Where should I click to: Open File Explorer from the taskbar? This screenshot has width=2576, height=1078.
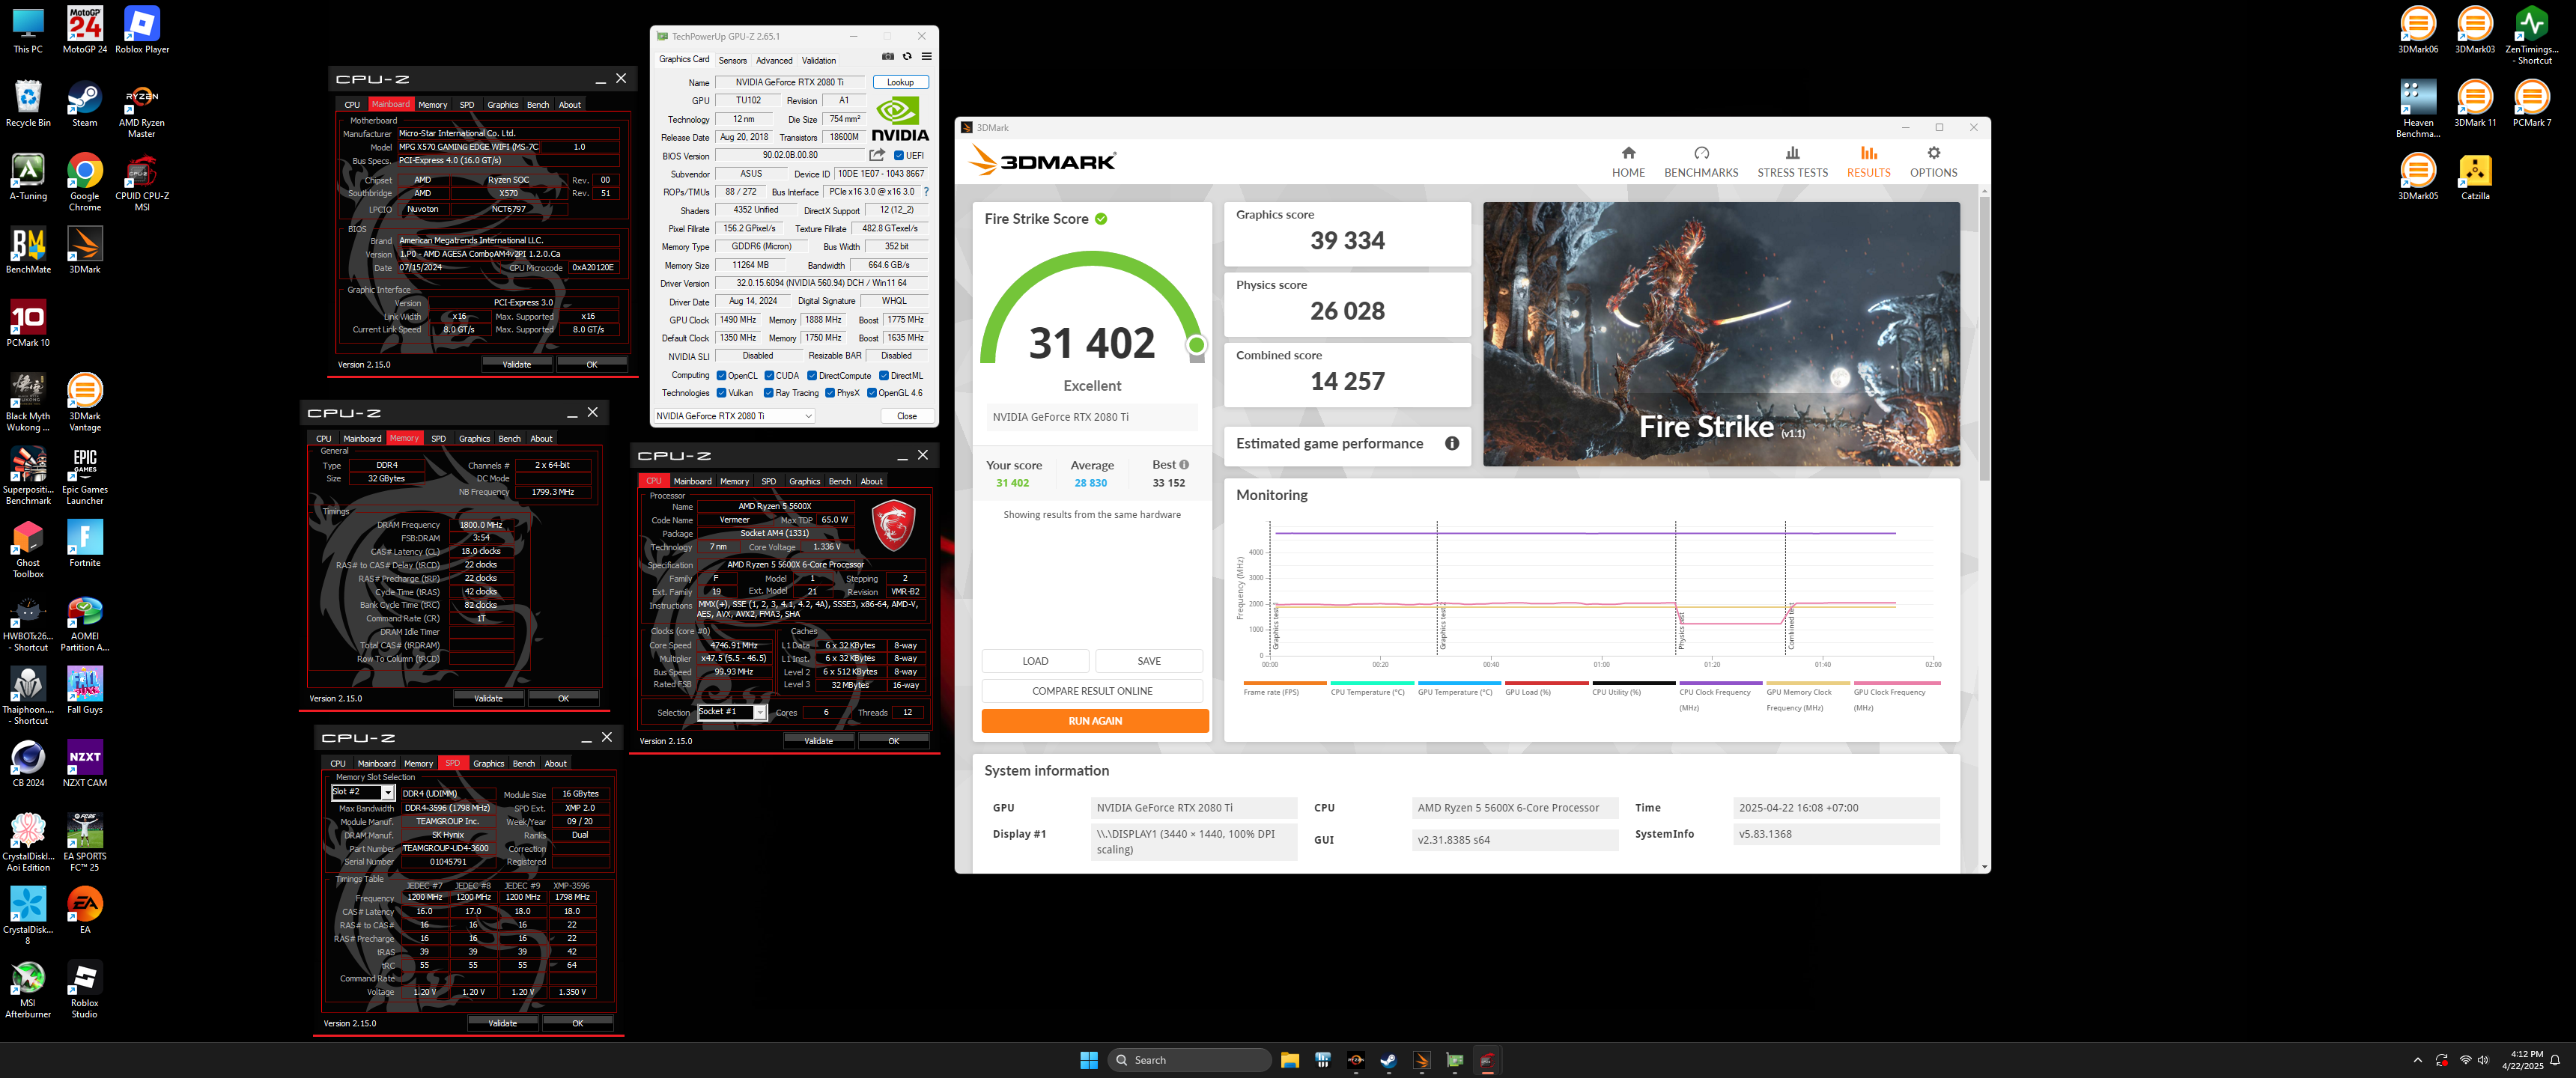(1289, 1060)
